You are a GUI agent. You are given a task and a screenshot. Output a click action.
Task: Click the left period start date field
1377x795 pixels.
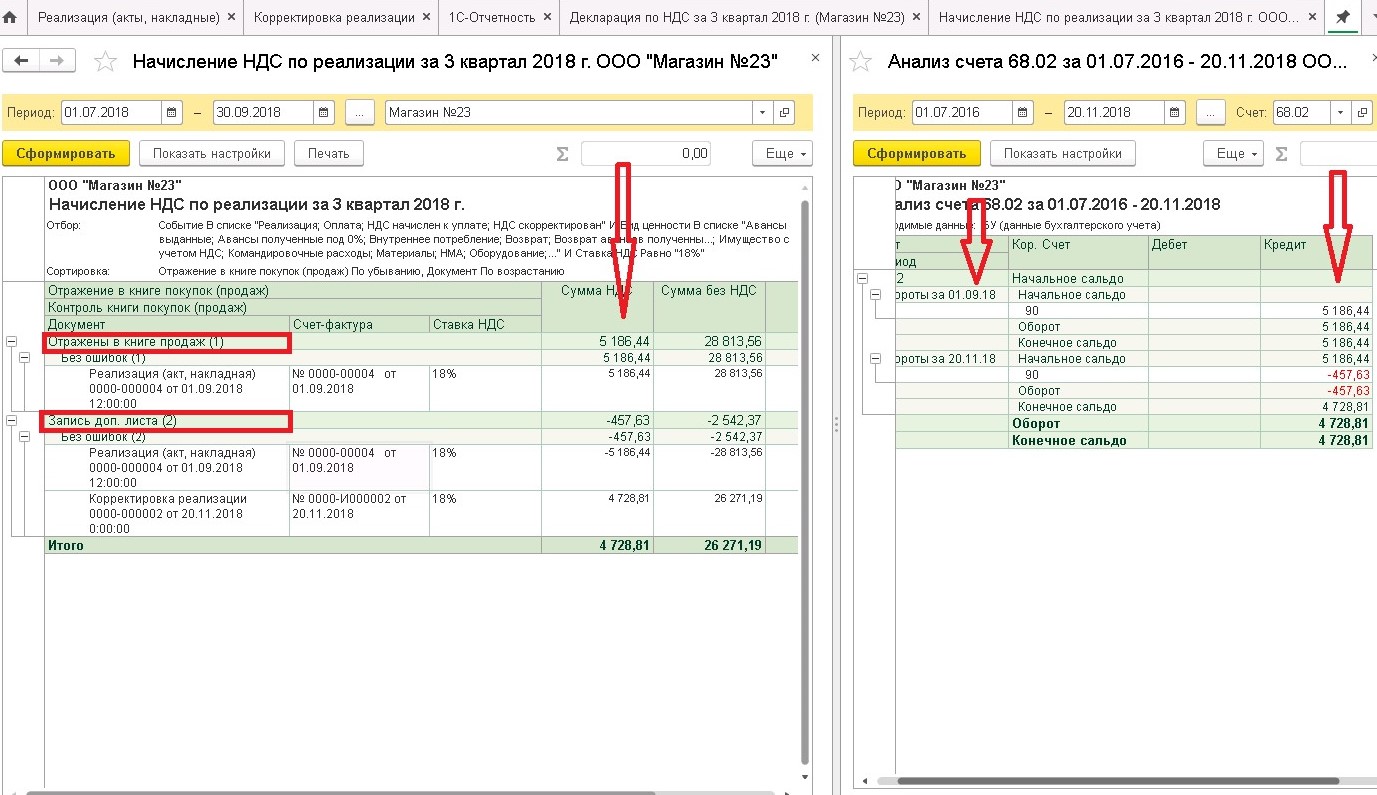pos(112,112)
